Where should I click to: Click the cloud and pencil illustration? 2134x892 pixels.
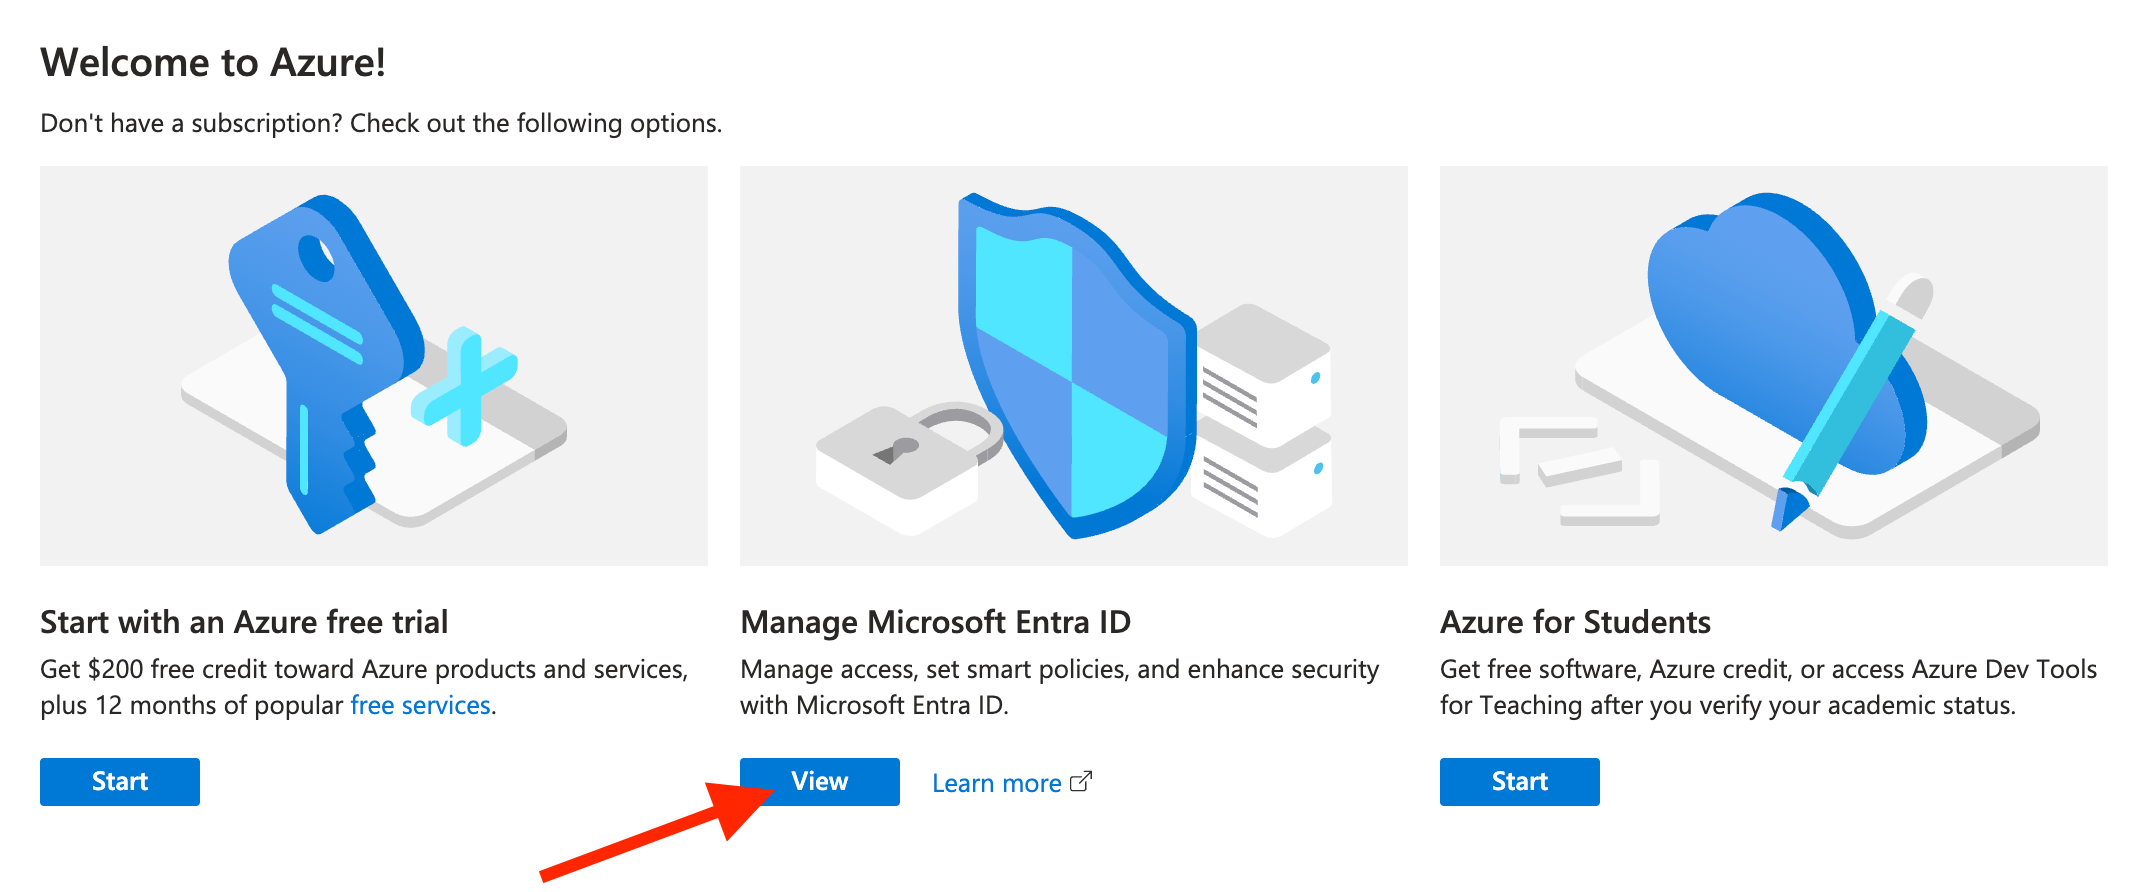(1774, 366)
